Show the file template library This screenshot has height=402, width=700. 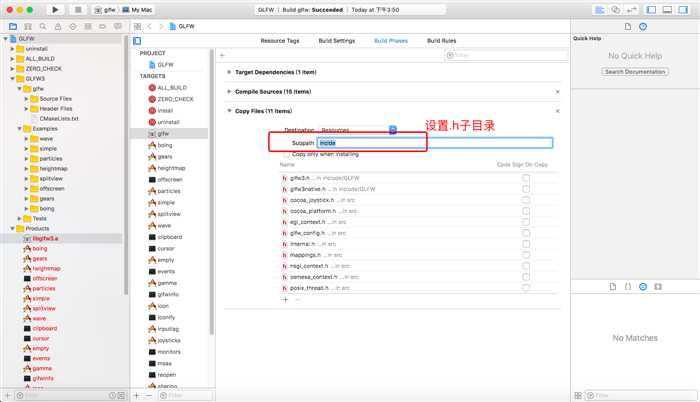612,287
